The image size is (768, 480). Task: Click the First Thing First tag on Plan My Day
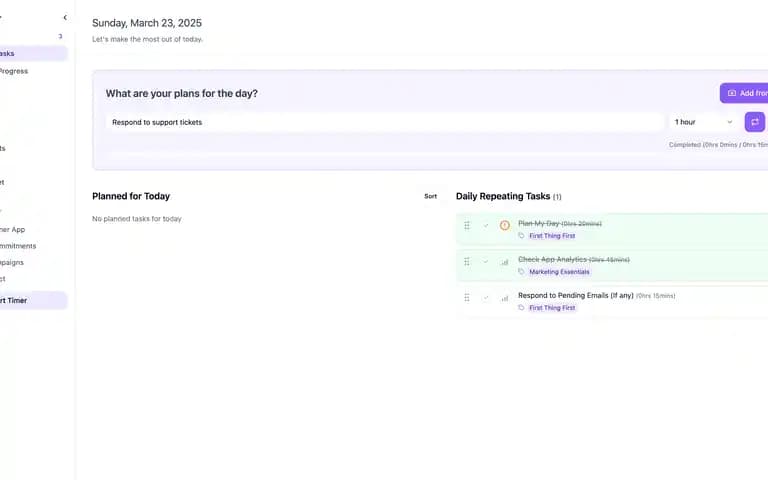(x=552, y=236)
